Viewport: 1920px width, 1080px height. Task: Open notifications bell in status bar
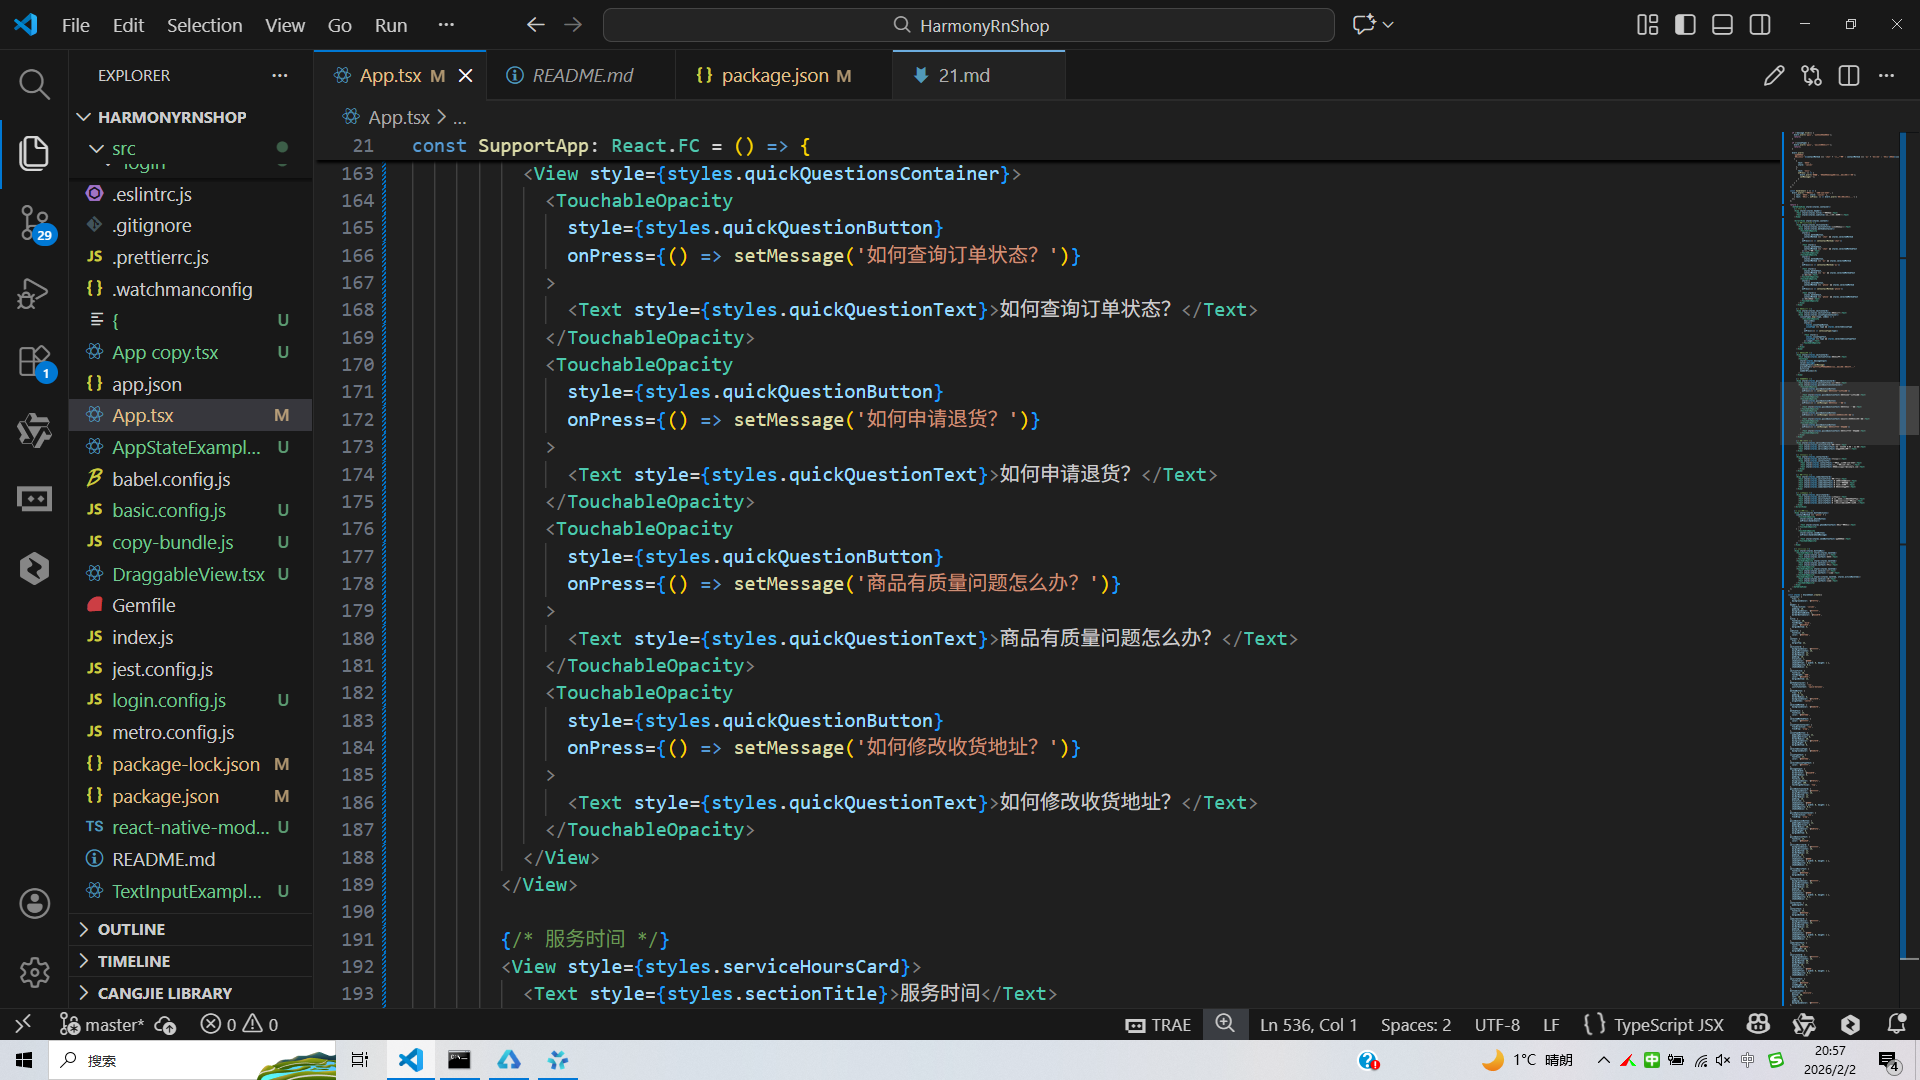tap(1896, 1024)
